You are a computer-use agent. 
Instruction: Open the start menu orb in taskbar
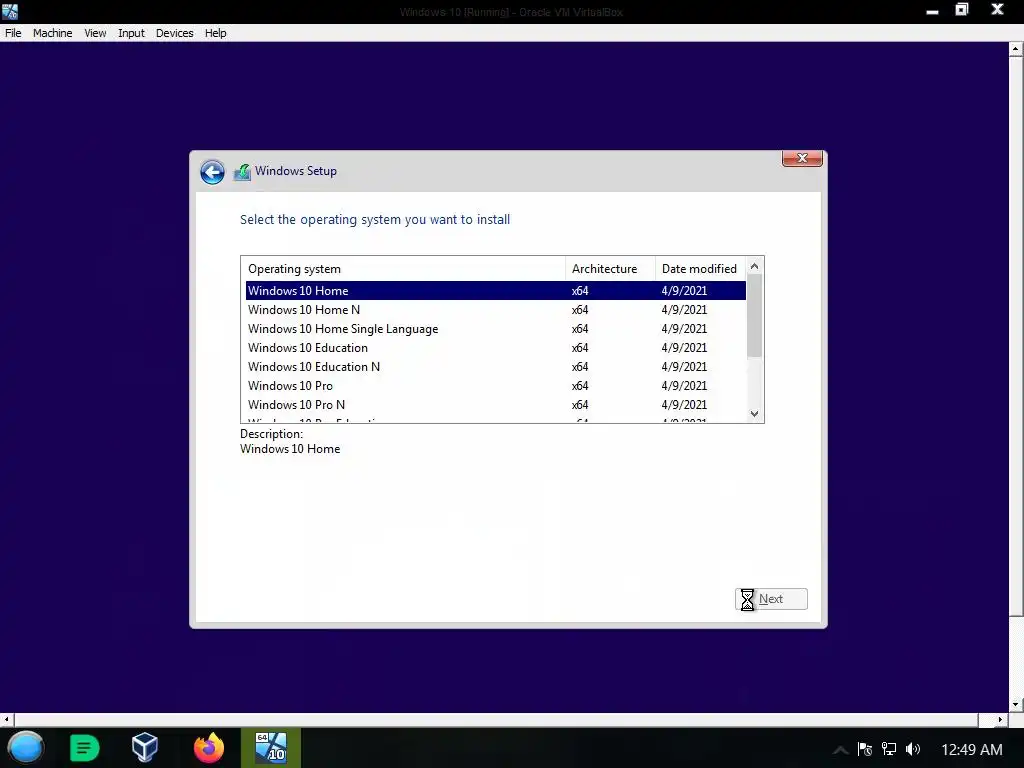click(25, 748)
